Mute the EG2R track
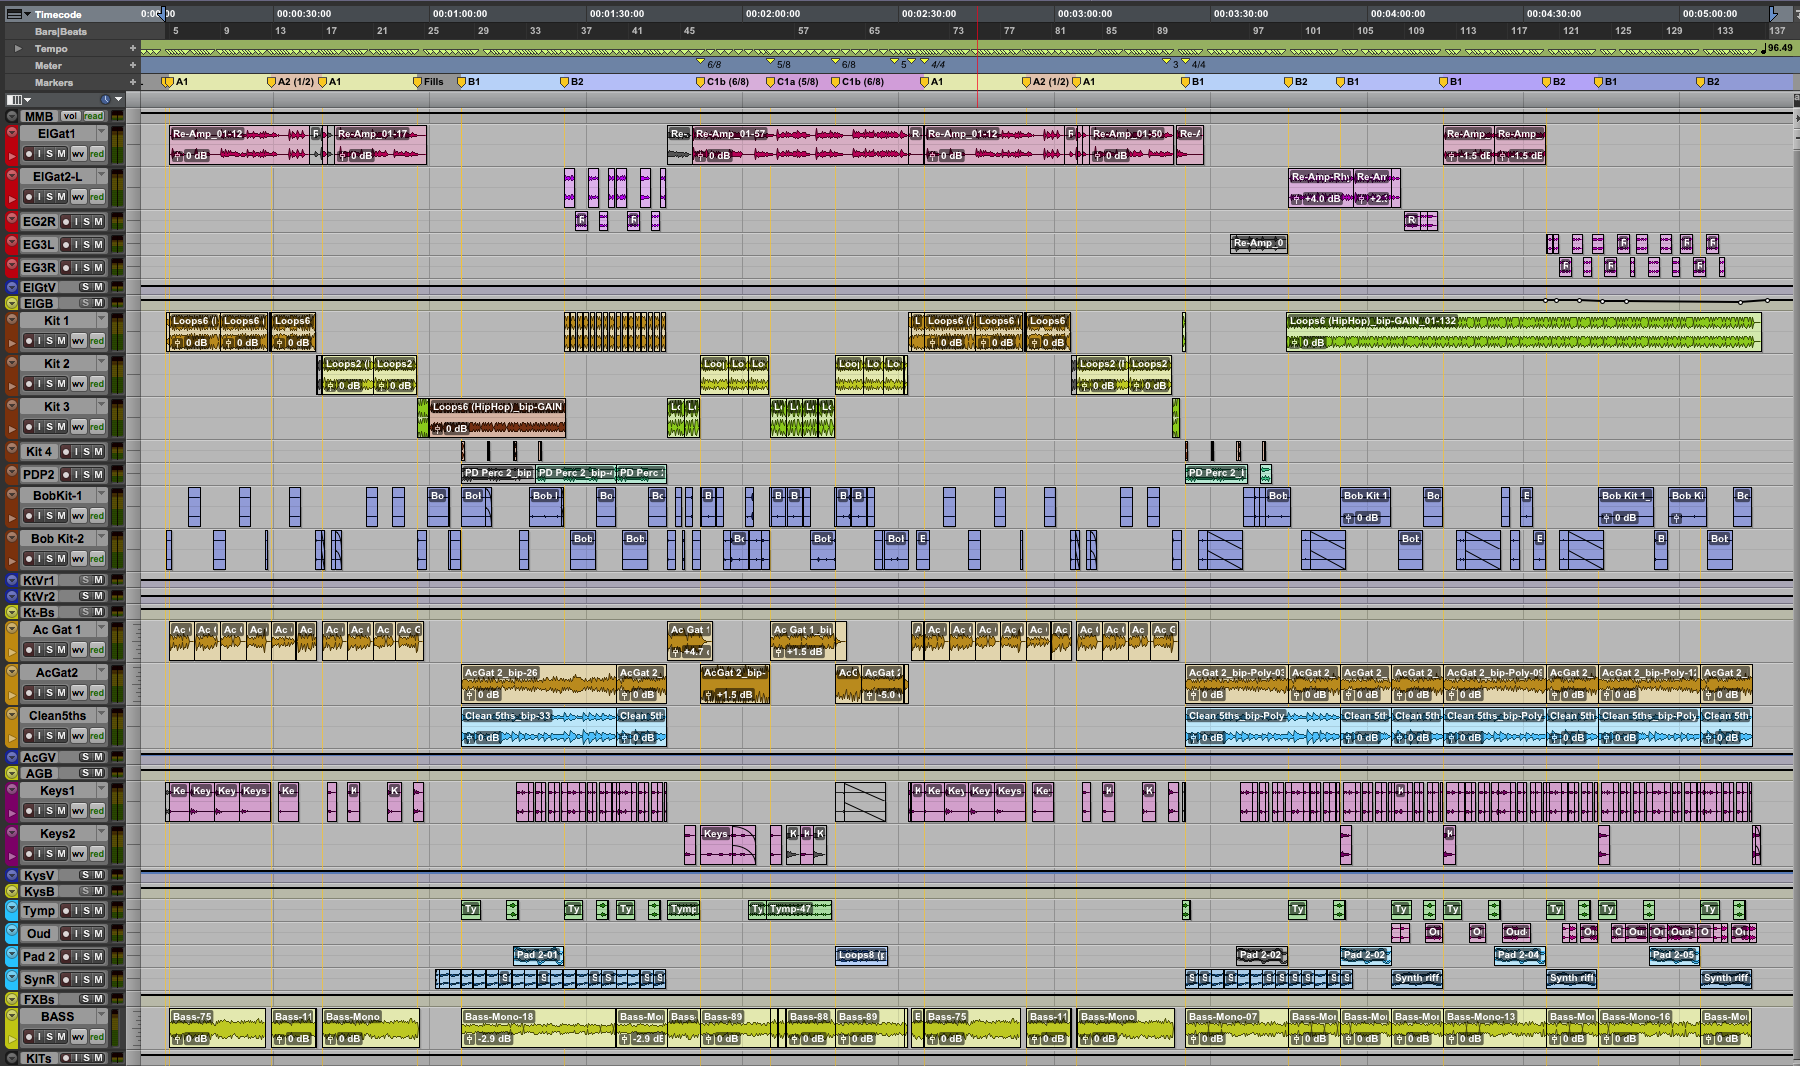 coord(98,222)
